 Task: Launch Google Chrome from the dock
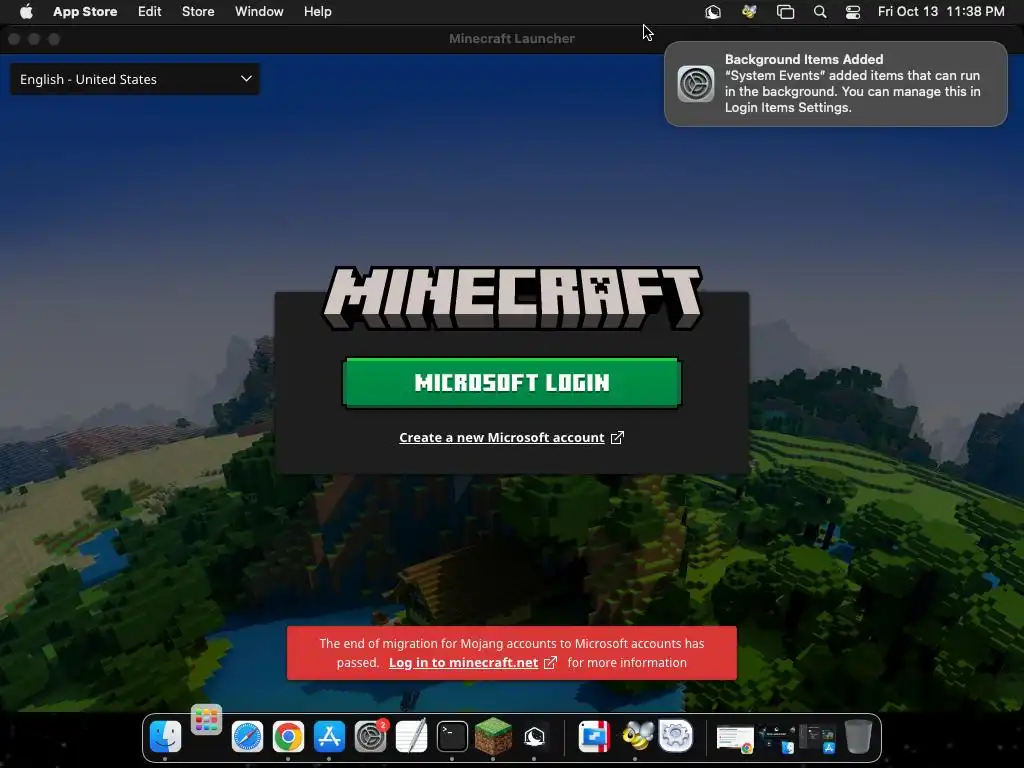point(288,737)
